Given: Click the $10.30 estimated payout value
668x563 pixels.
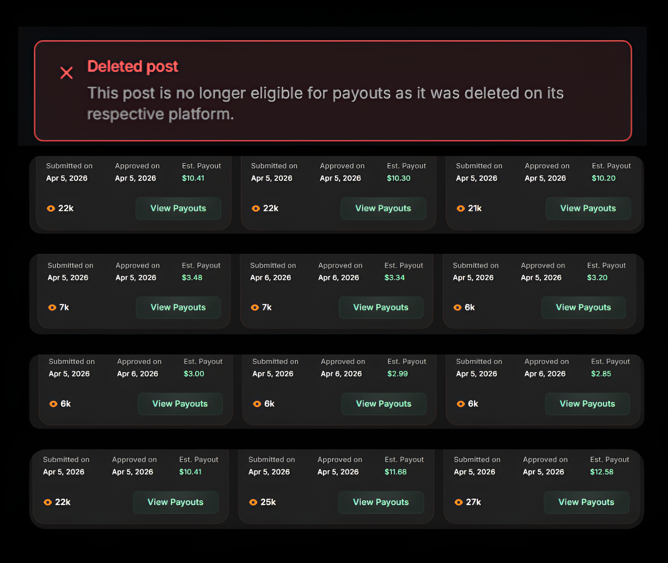Looking at the screenshot, I should pyautogui.click(x=398, y=178).
